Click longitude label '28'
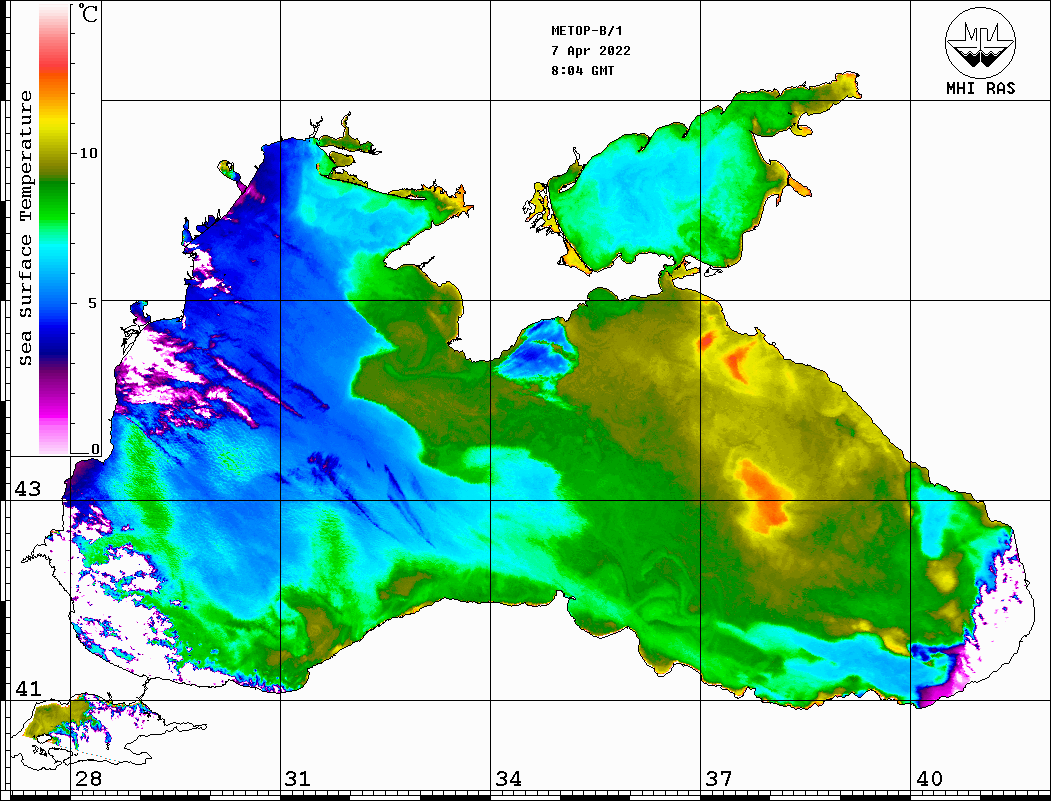The width and height of the screenshot is (1051, 801). coord(88,779)
